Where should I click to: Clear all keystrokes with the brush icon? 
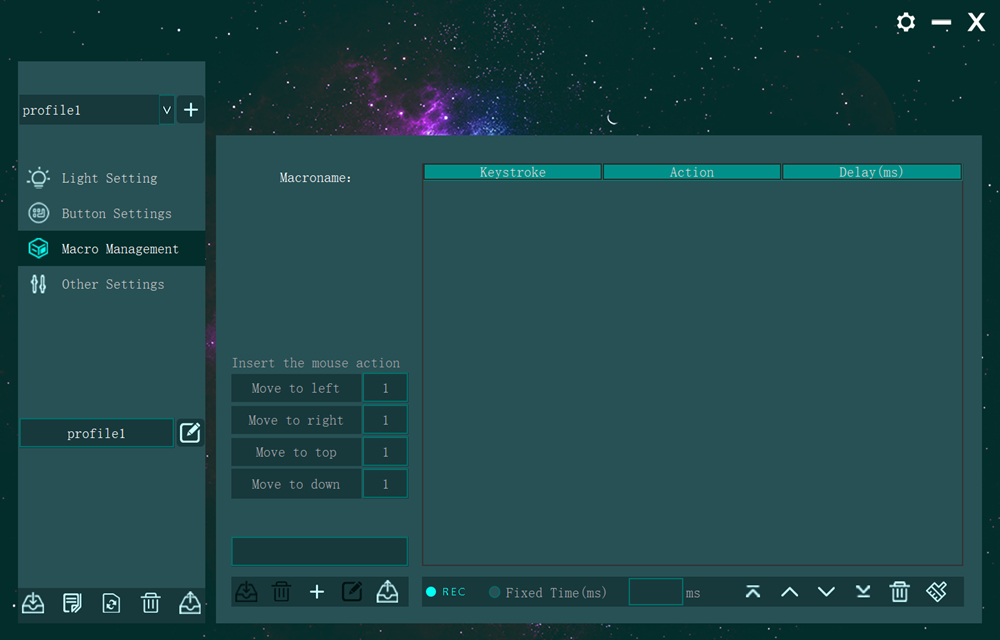coord(936,592)
